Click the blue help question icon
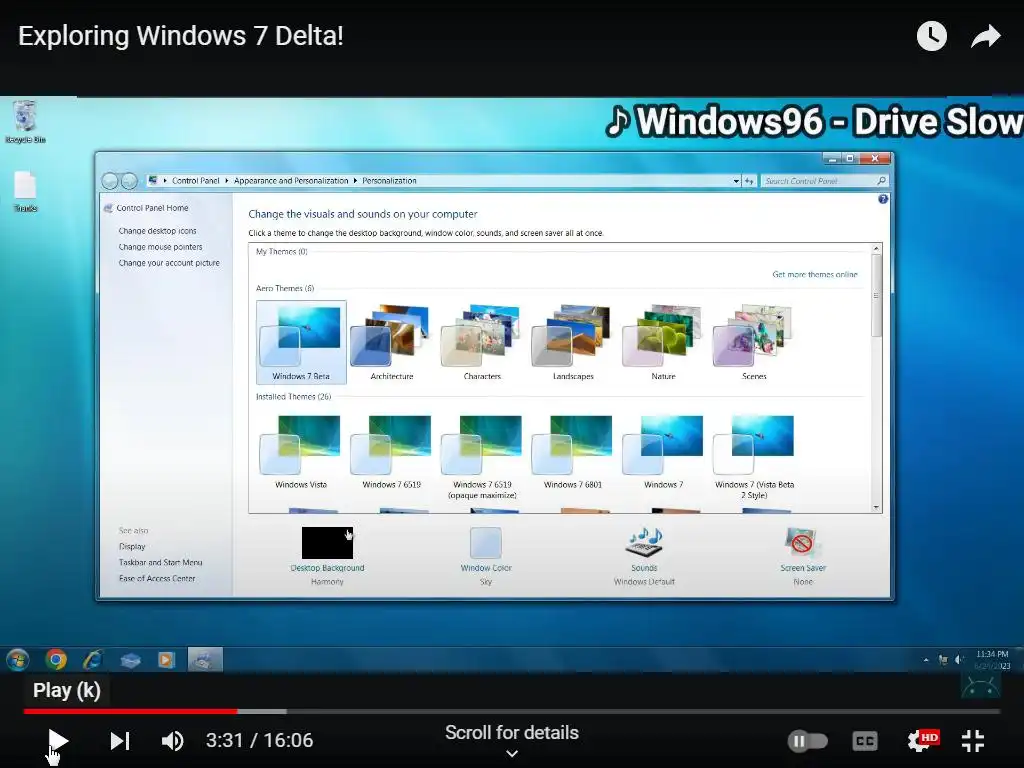 point(883,199)
